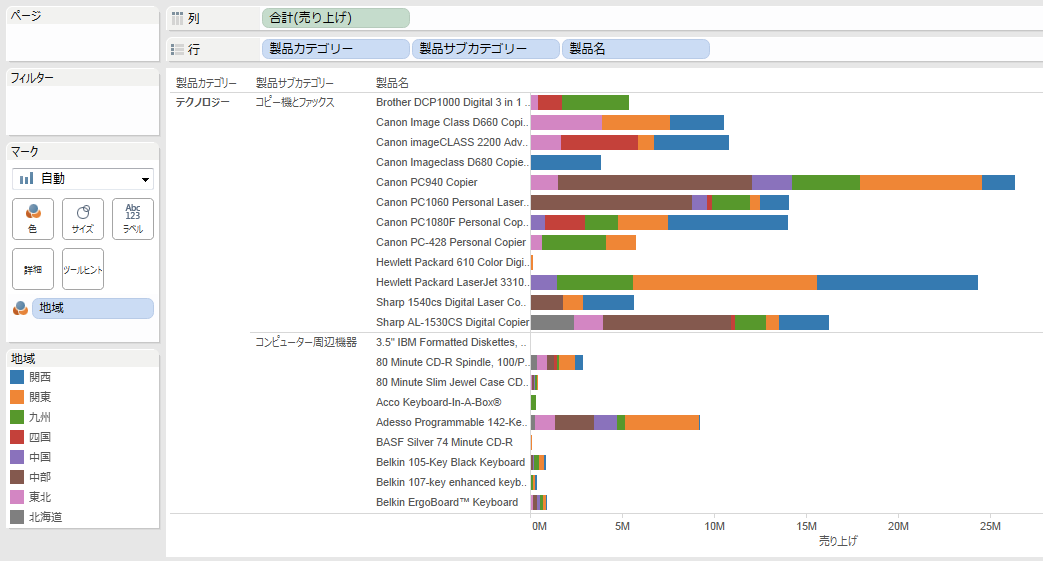The height and width of the screenshot is (561, 1043).
Task: Click the 売り上げ axis title
Action: pyautogui.click(x=838, y=540)
